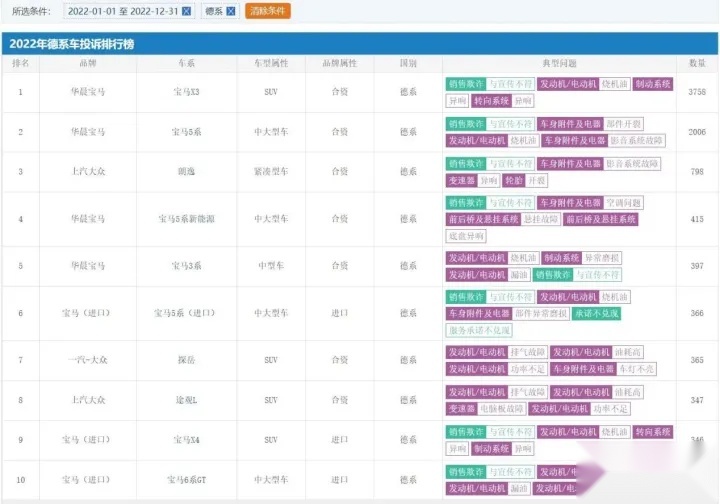
Task: Click the 品牌属性 column header
Action: [339, 63]
